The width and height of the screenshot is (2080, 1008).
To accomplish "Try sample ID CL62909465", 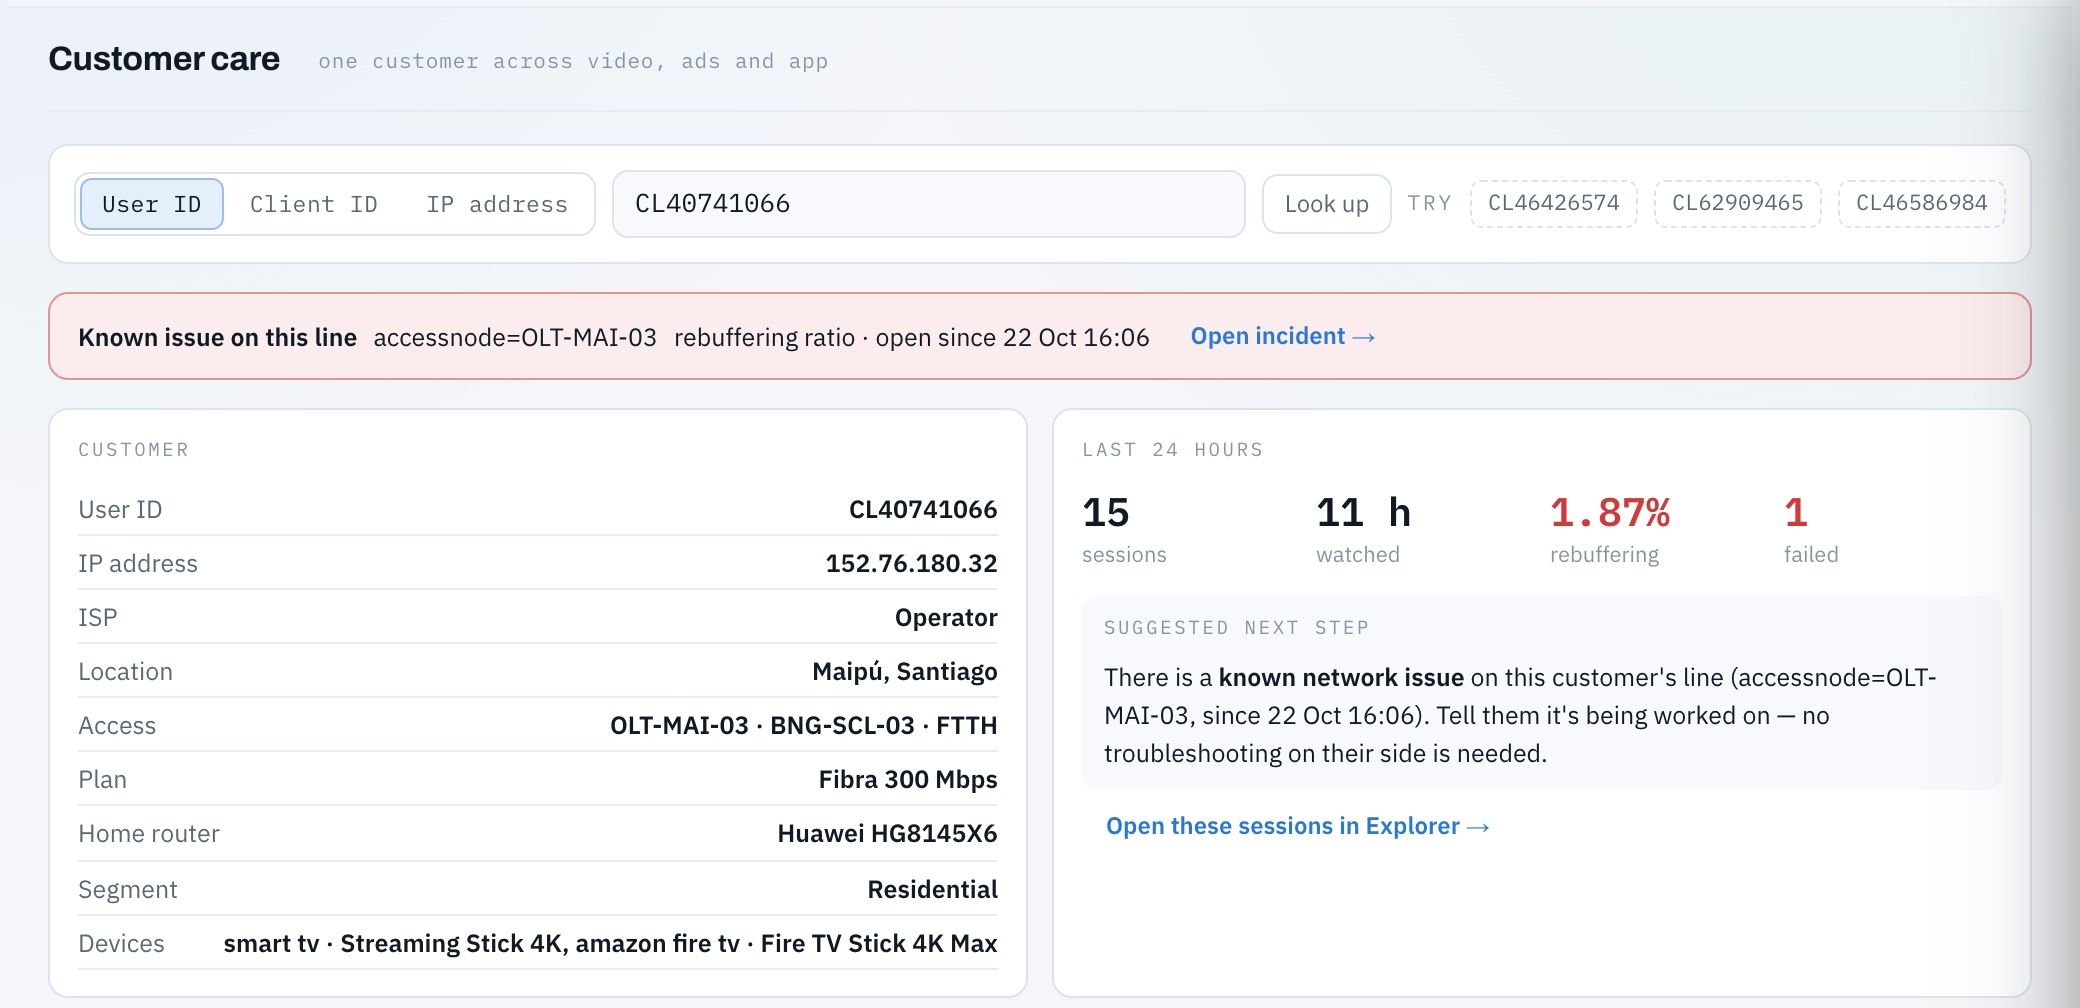I will click(x=1737, y=203).
